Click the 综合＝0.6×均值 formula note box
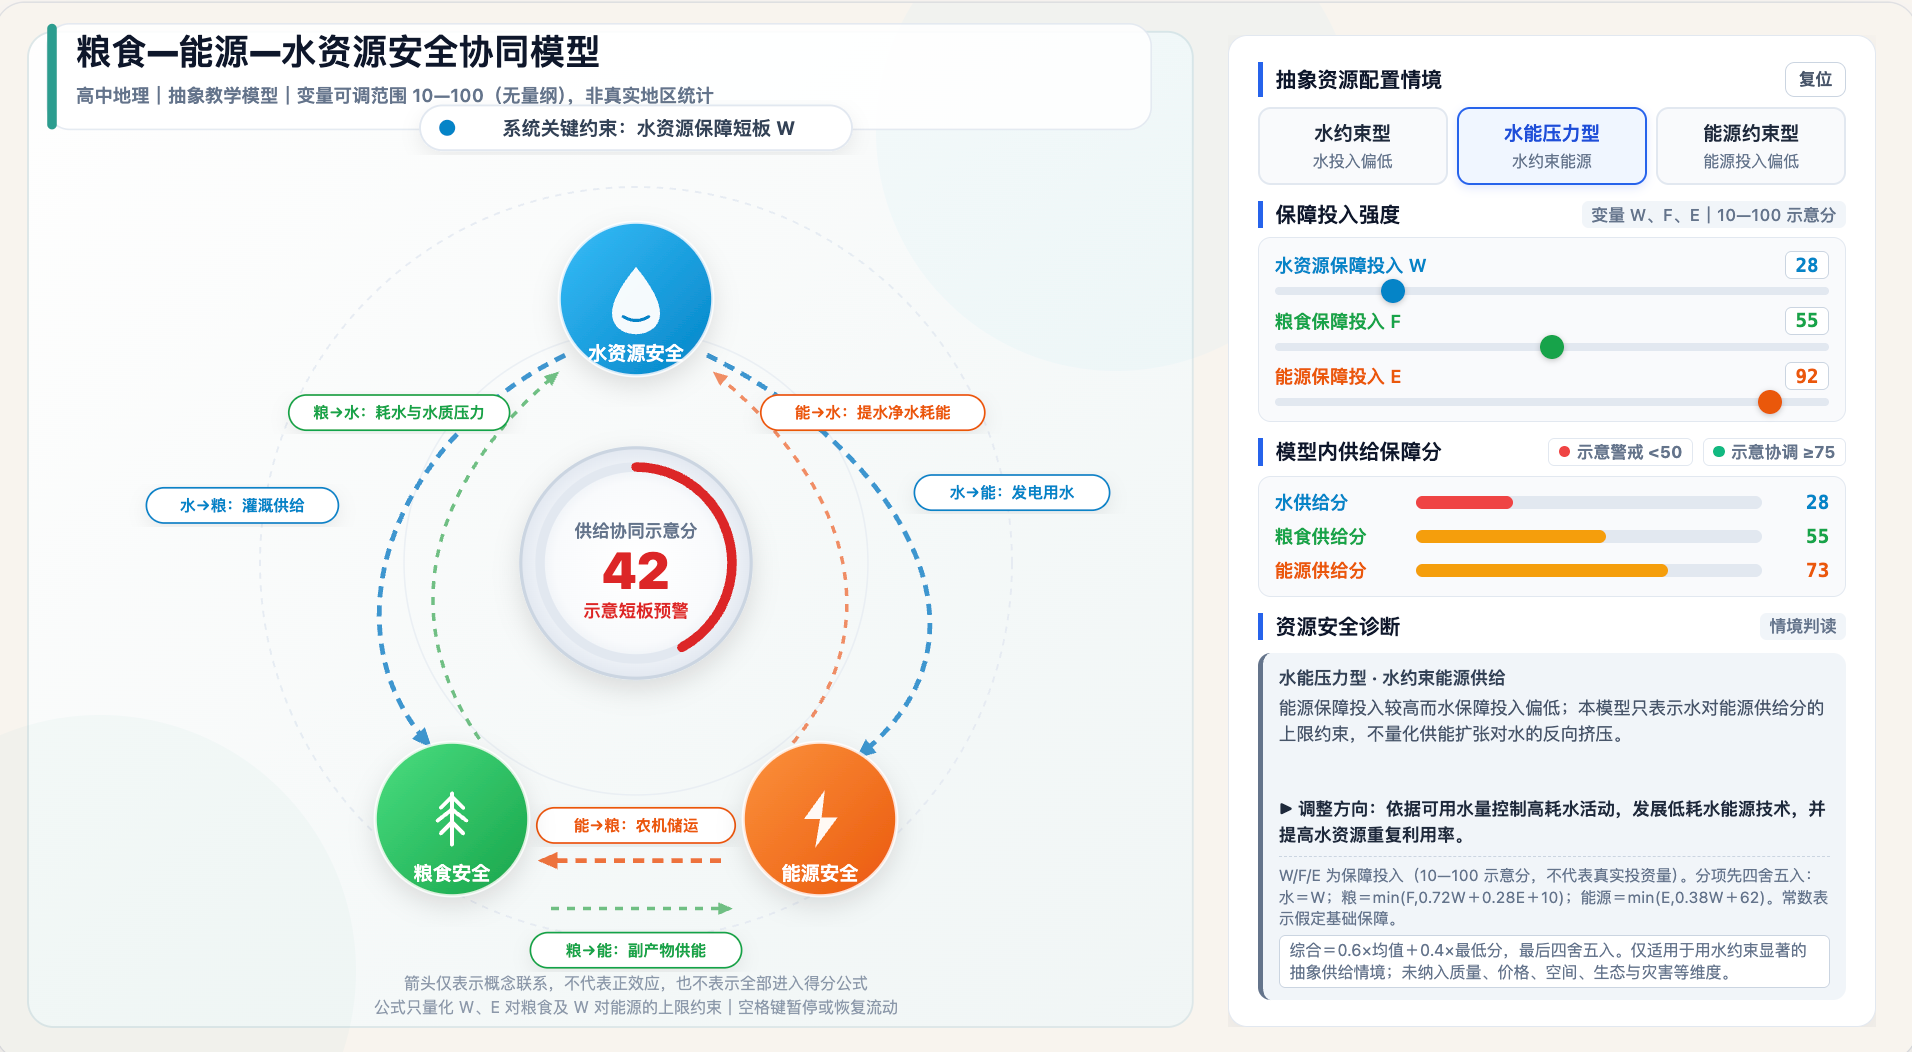 (1554, 961)
